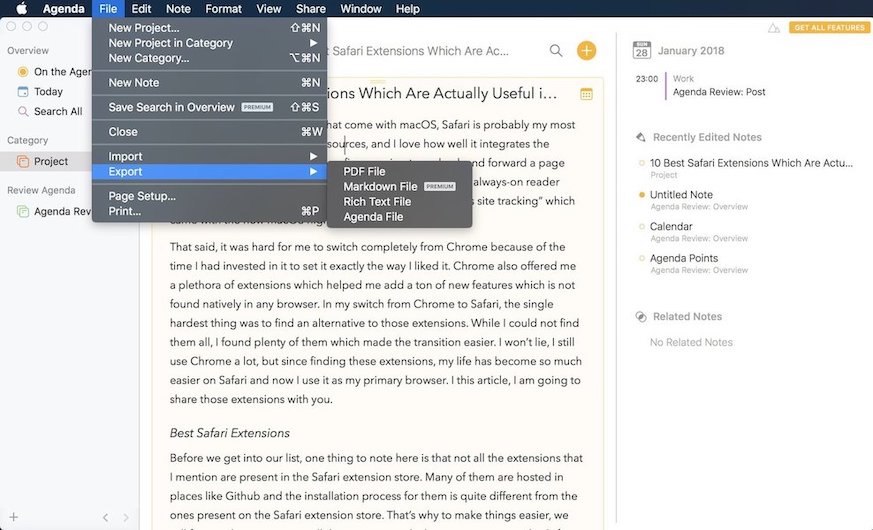Click the Apple menu logo
Image resolution: width=873 pixels, height=530 pixels.
pos(21,9)
